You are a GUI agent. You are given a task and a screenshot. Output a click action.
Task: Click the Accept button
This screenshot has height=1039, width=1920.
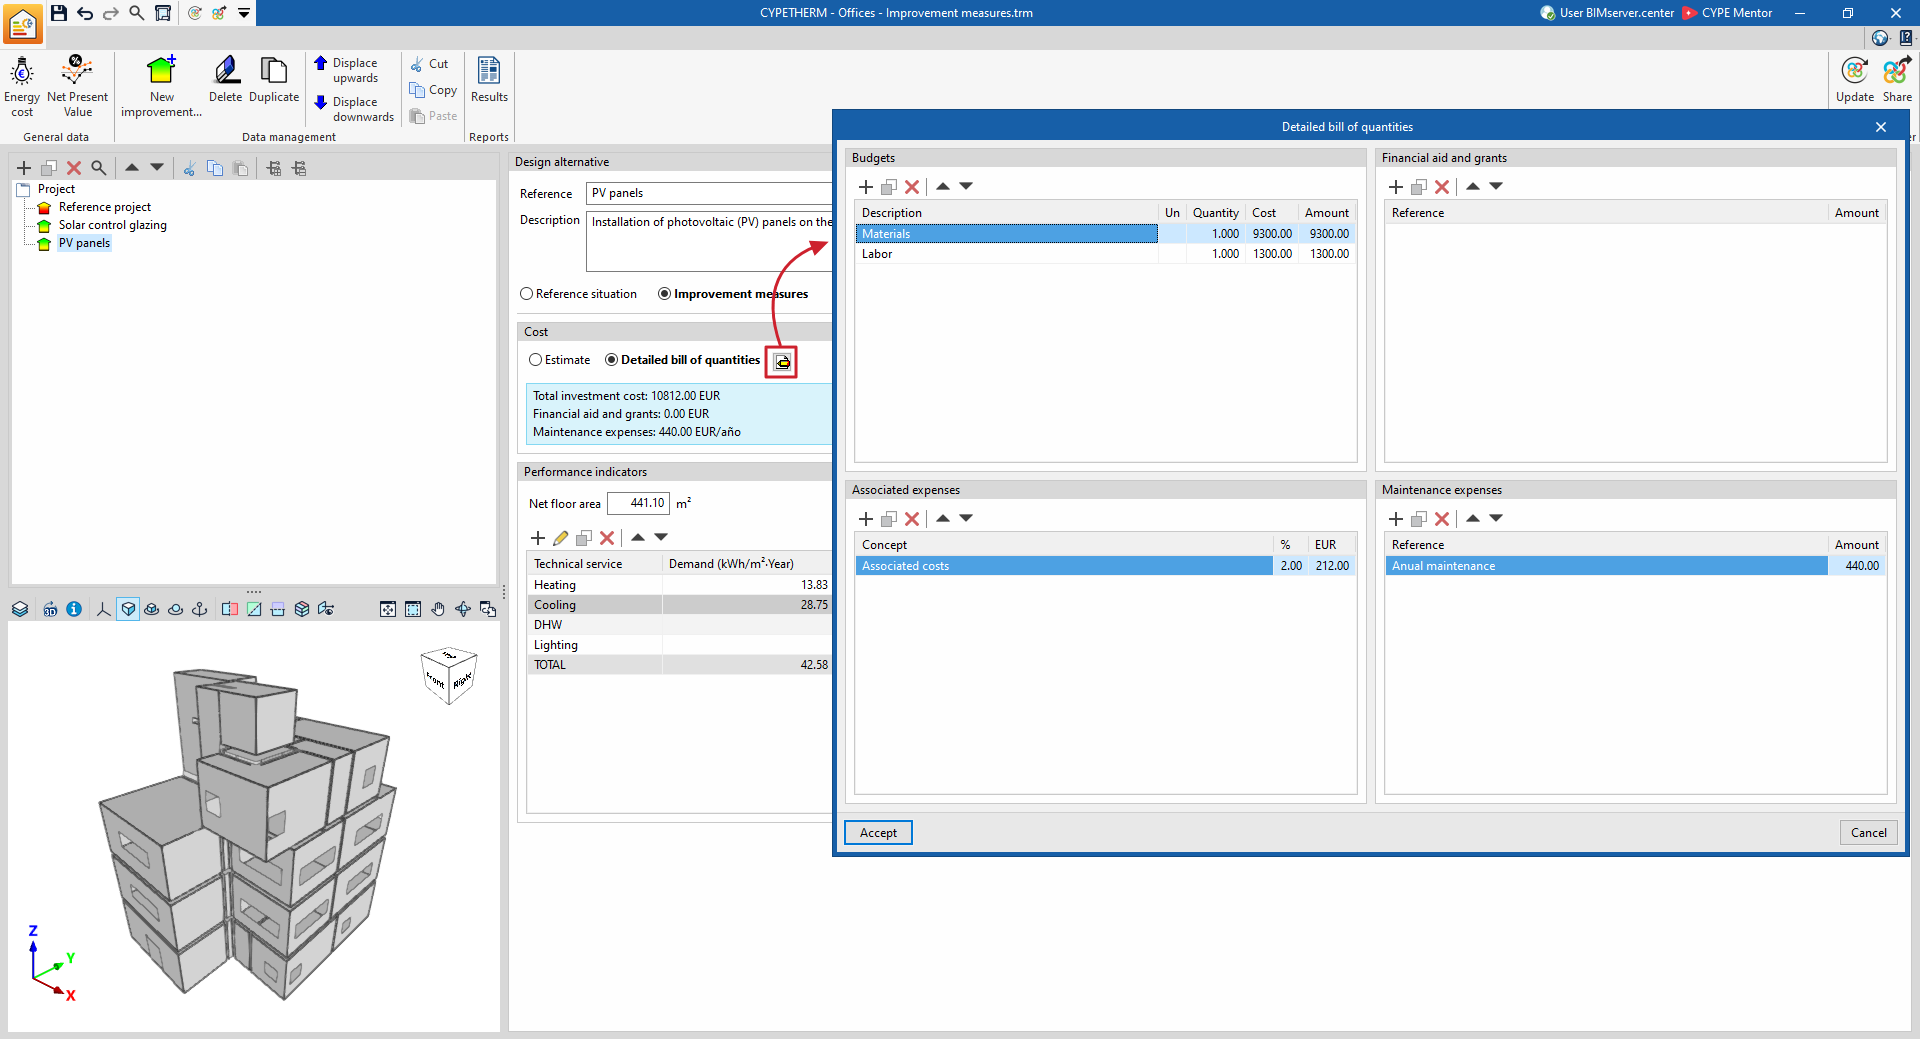(x=878, y=833)
